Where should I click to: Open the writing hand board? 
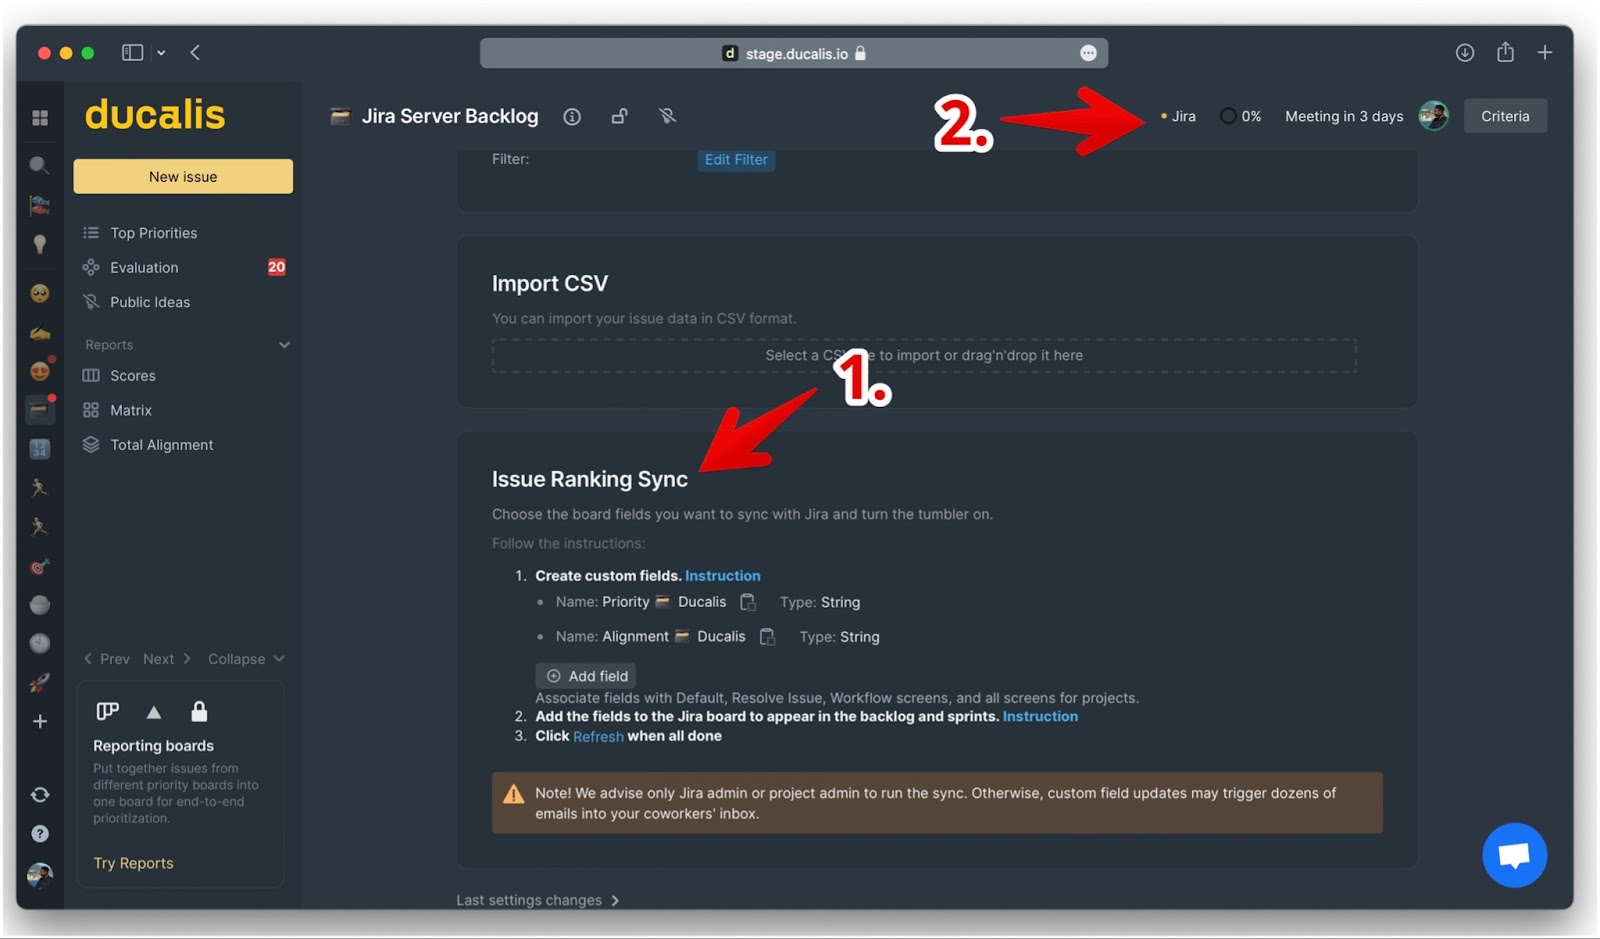click(40, 333)
